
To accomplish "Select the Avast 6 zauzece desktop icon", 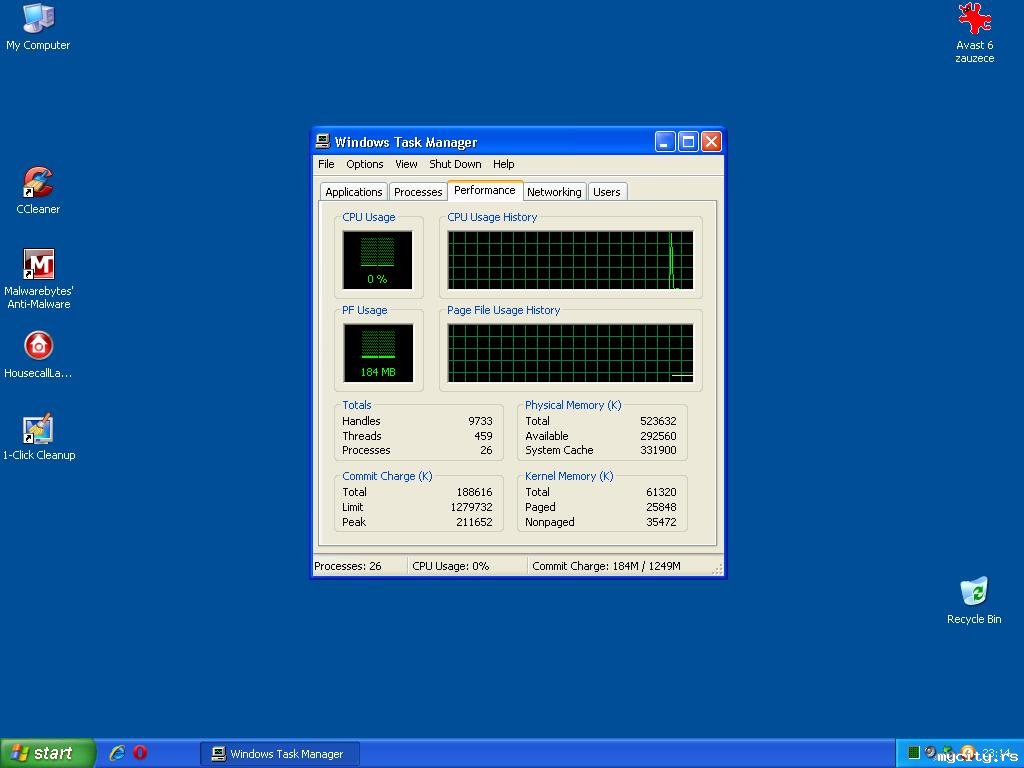I will coord(974,33).
